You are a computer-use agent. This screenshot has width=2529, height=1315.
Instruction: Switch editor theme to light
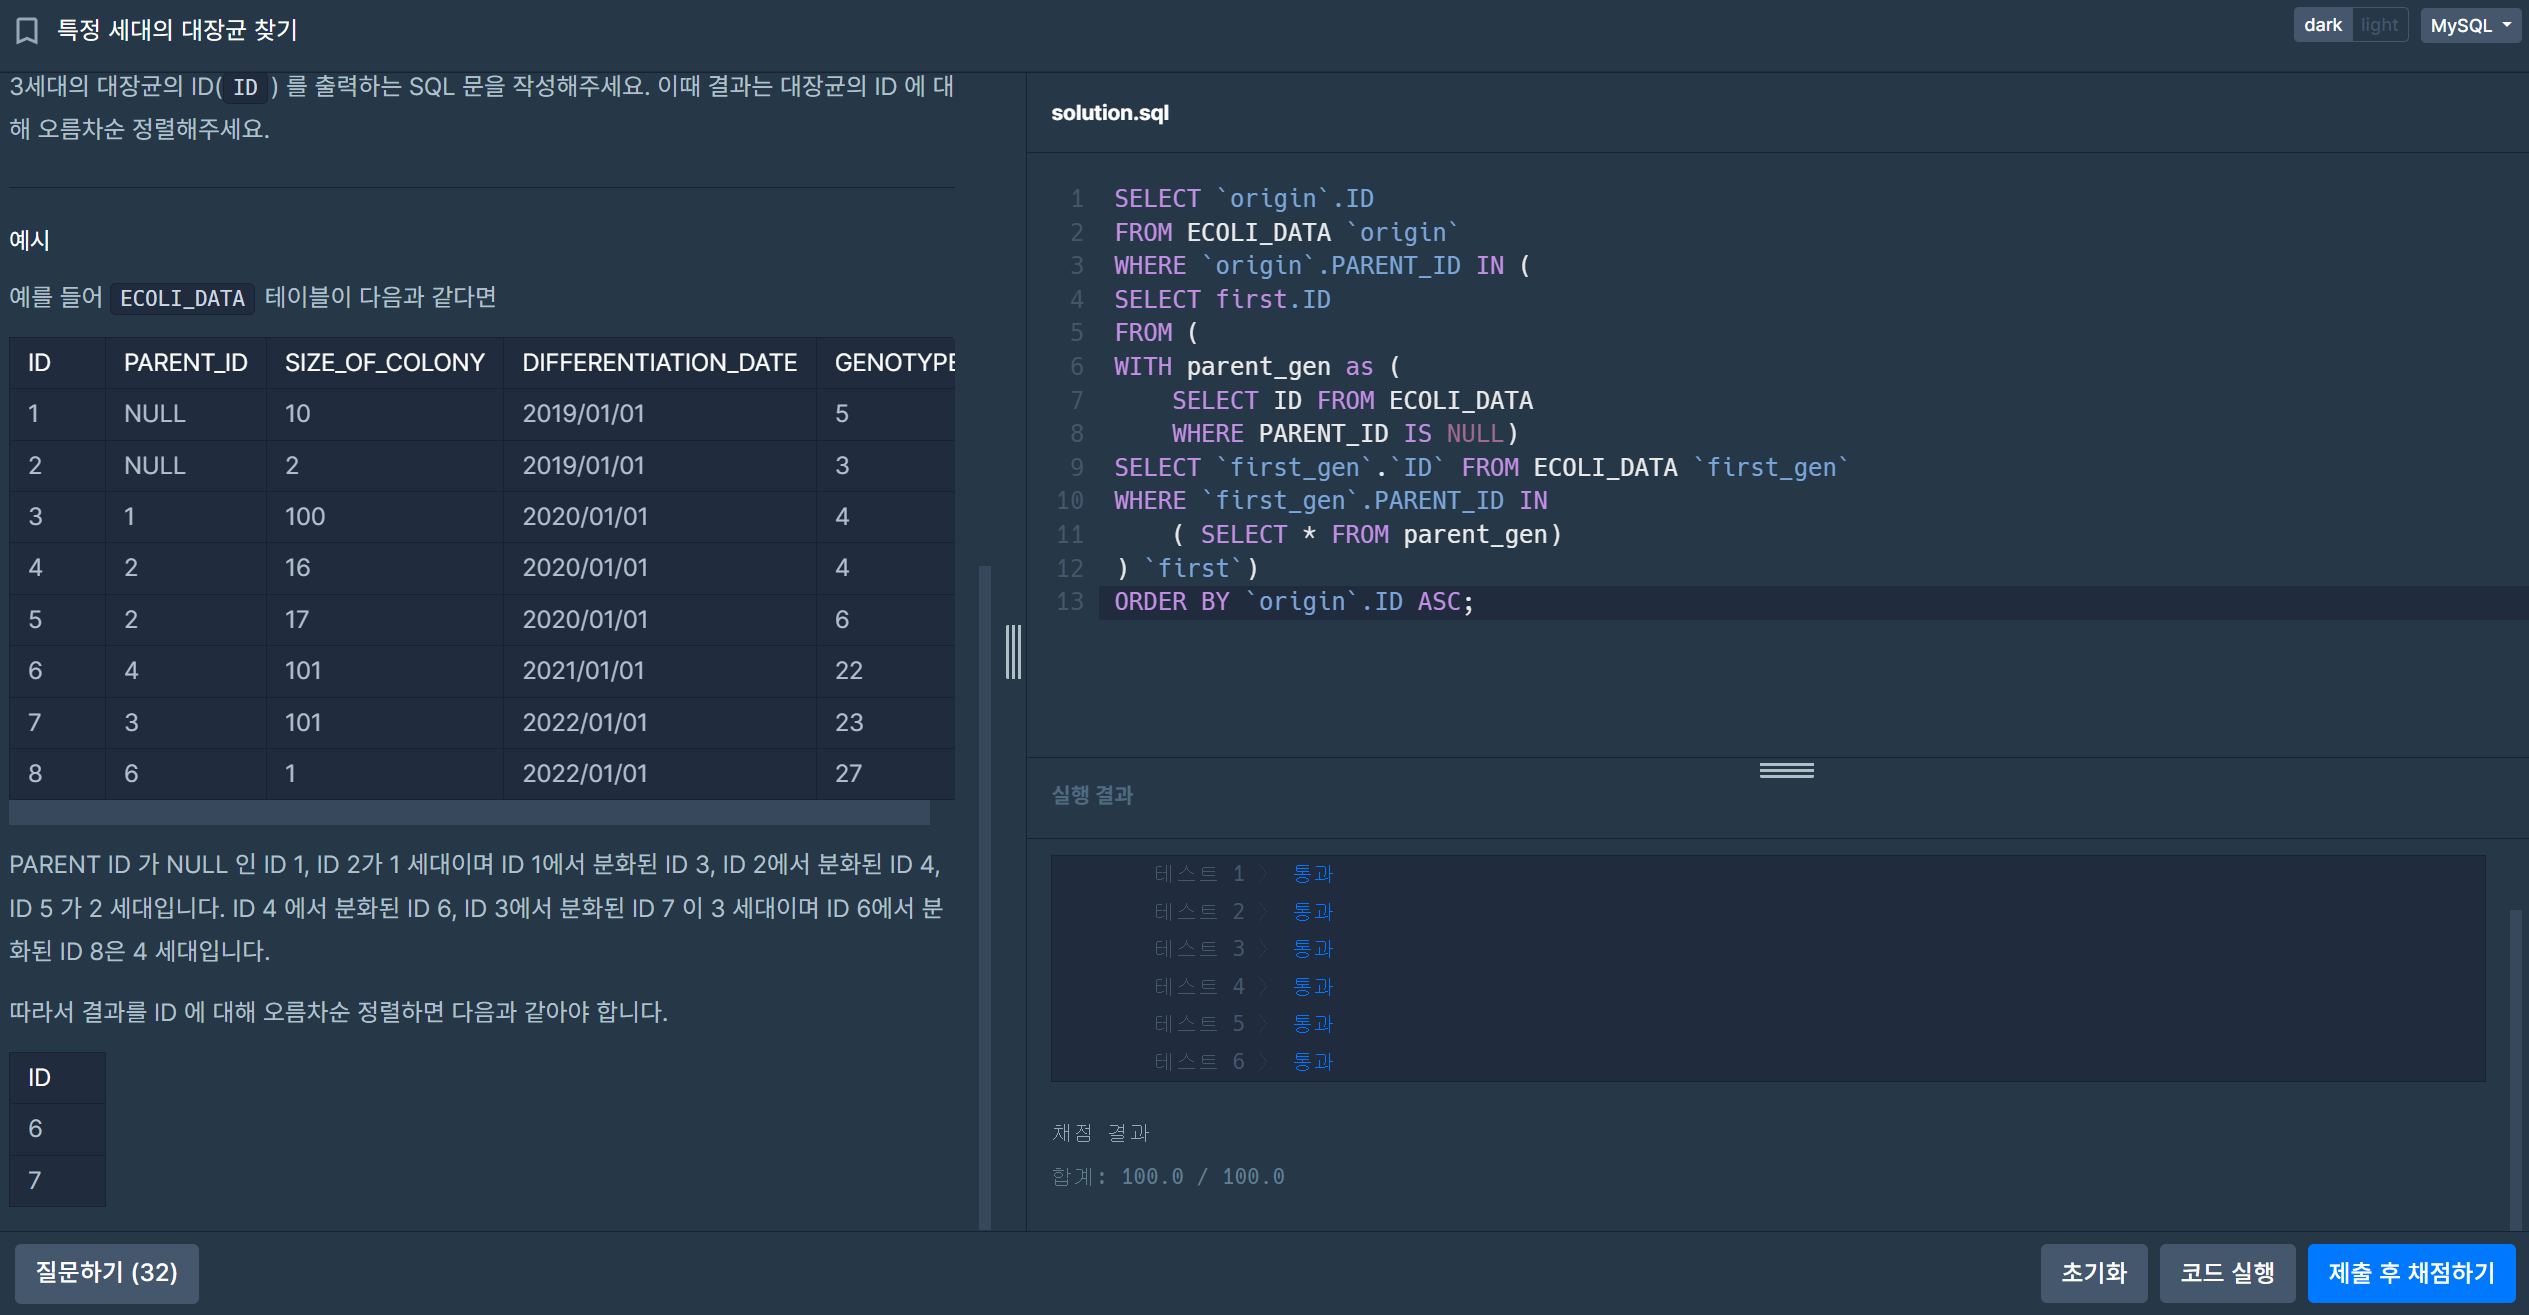[2379, 25]
